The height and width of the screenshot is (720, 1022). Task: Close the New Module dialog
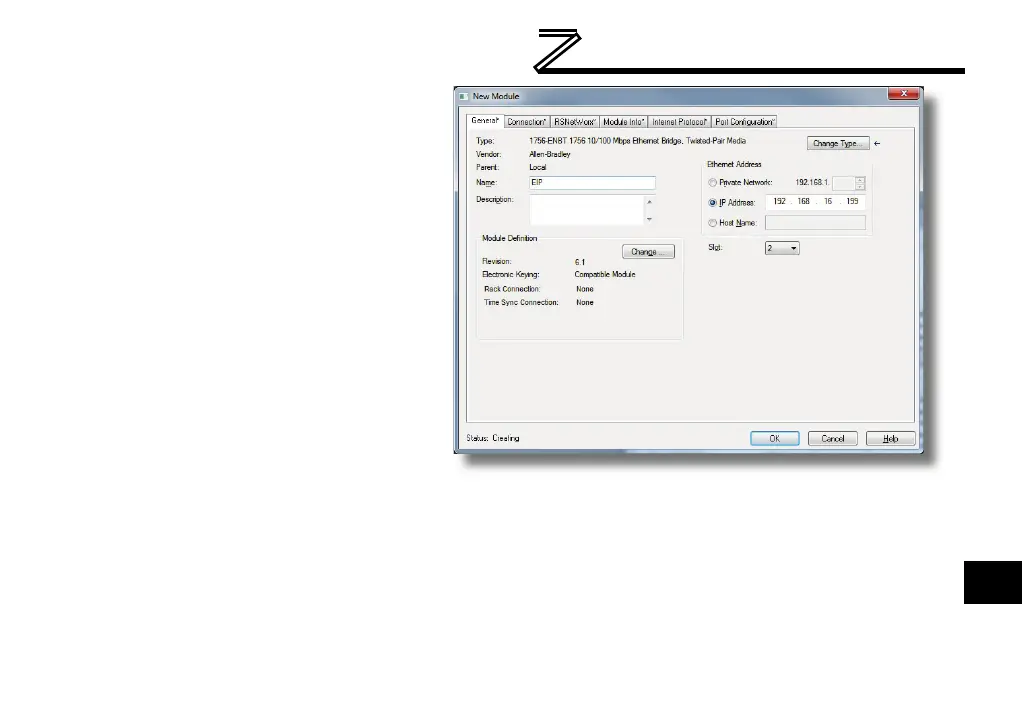click(x=903, y=94)
